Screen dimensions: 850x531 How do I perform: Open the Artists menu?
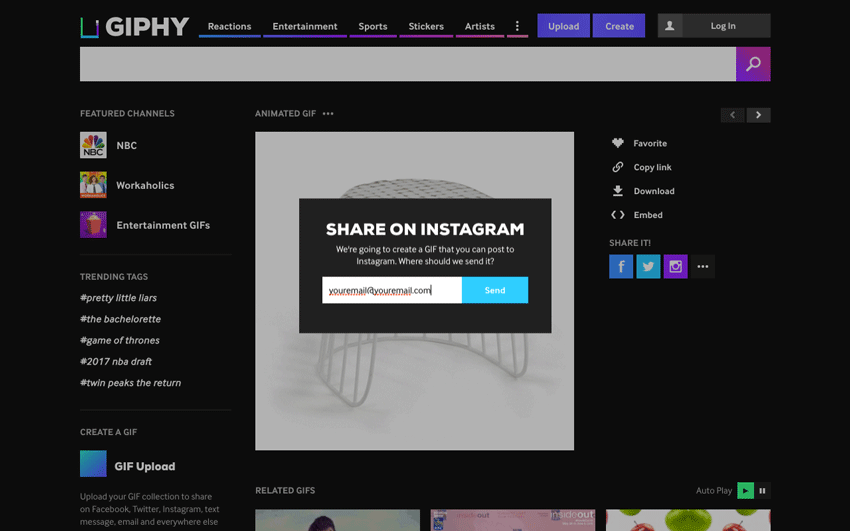pos(480,26)
